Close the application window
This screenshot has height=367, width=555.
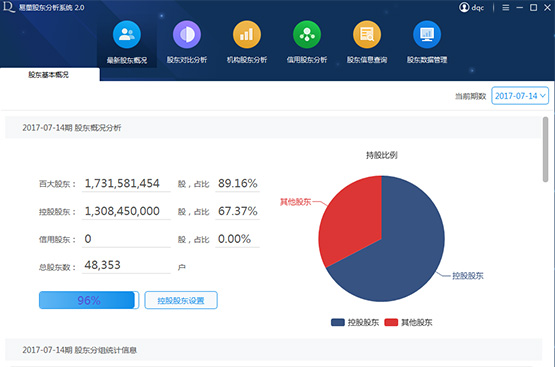click(x=547, y=7)
